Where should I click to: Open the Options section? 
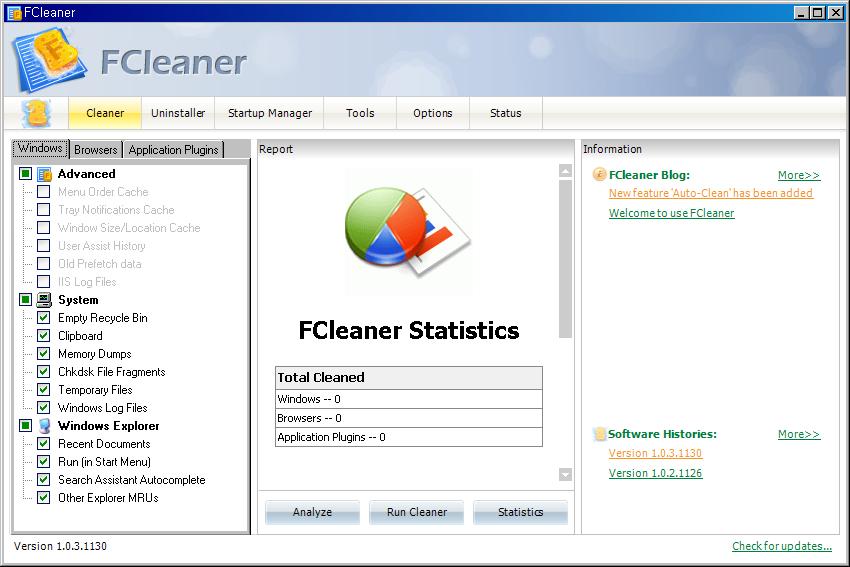pyautogui.click(x=433, y=113)
